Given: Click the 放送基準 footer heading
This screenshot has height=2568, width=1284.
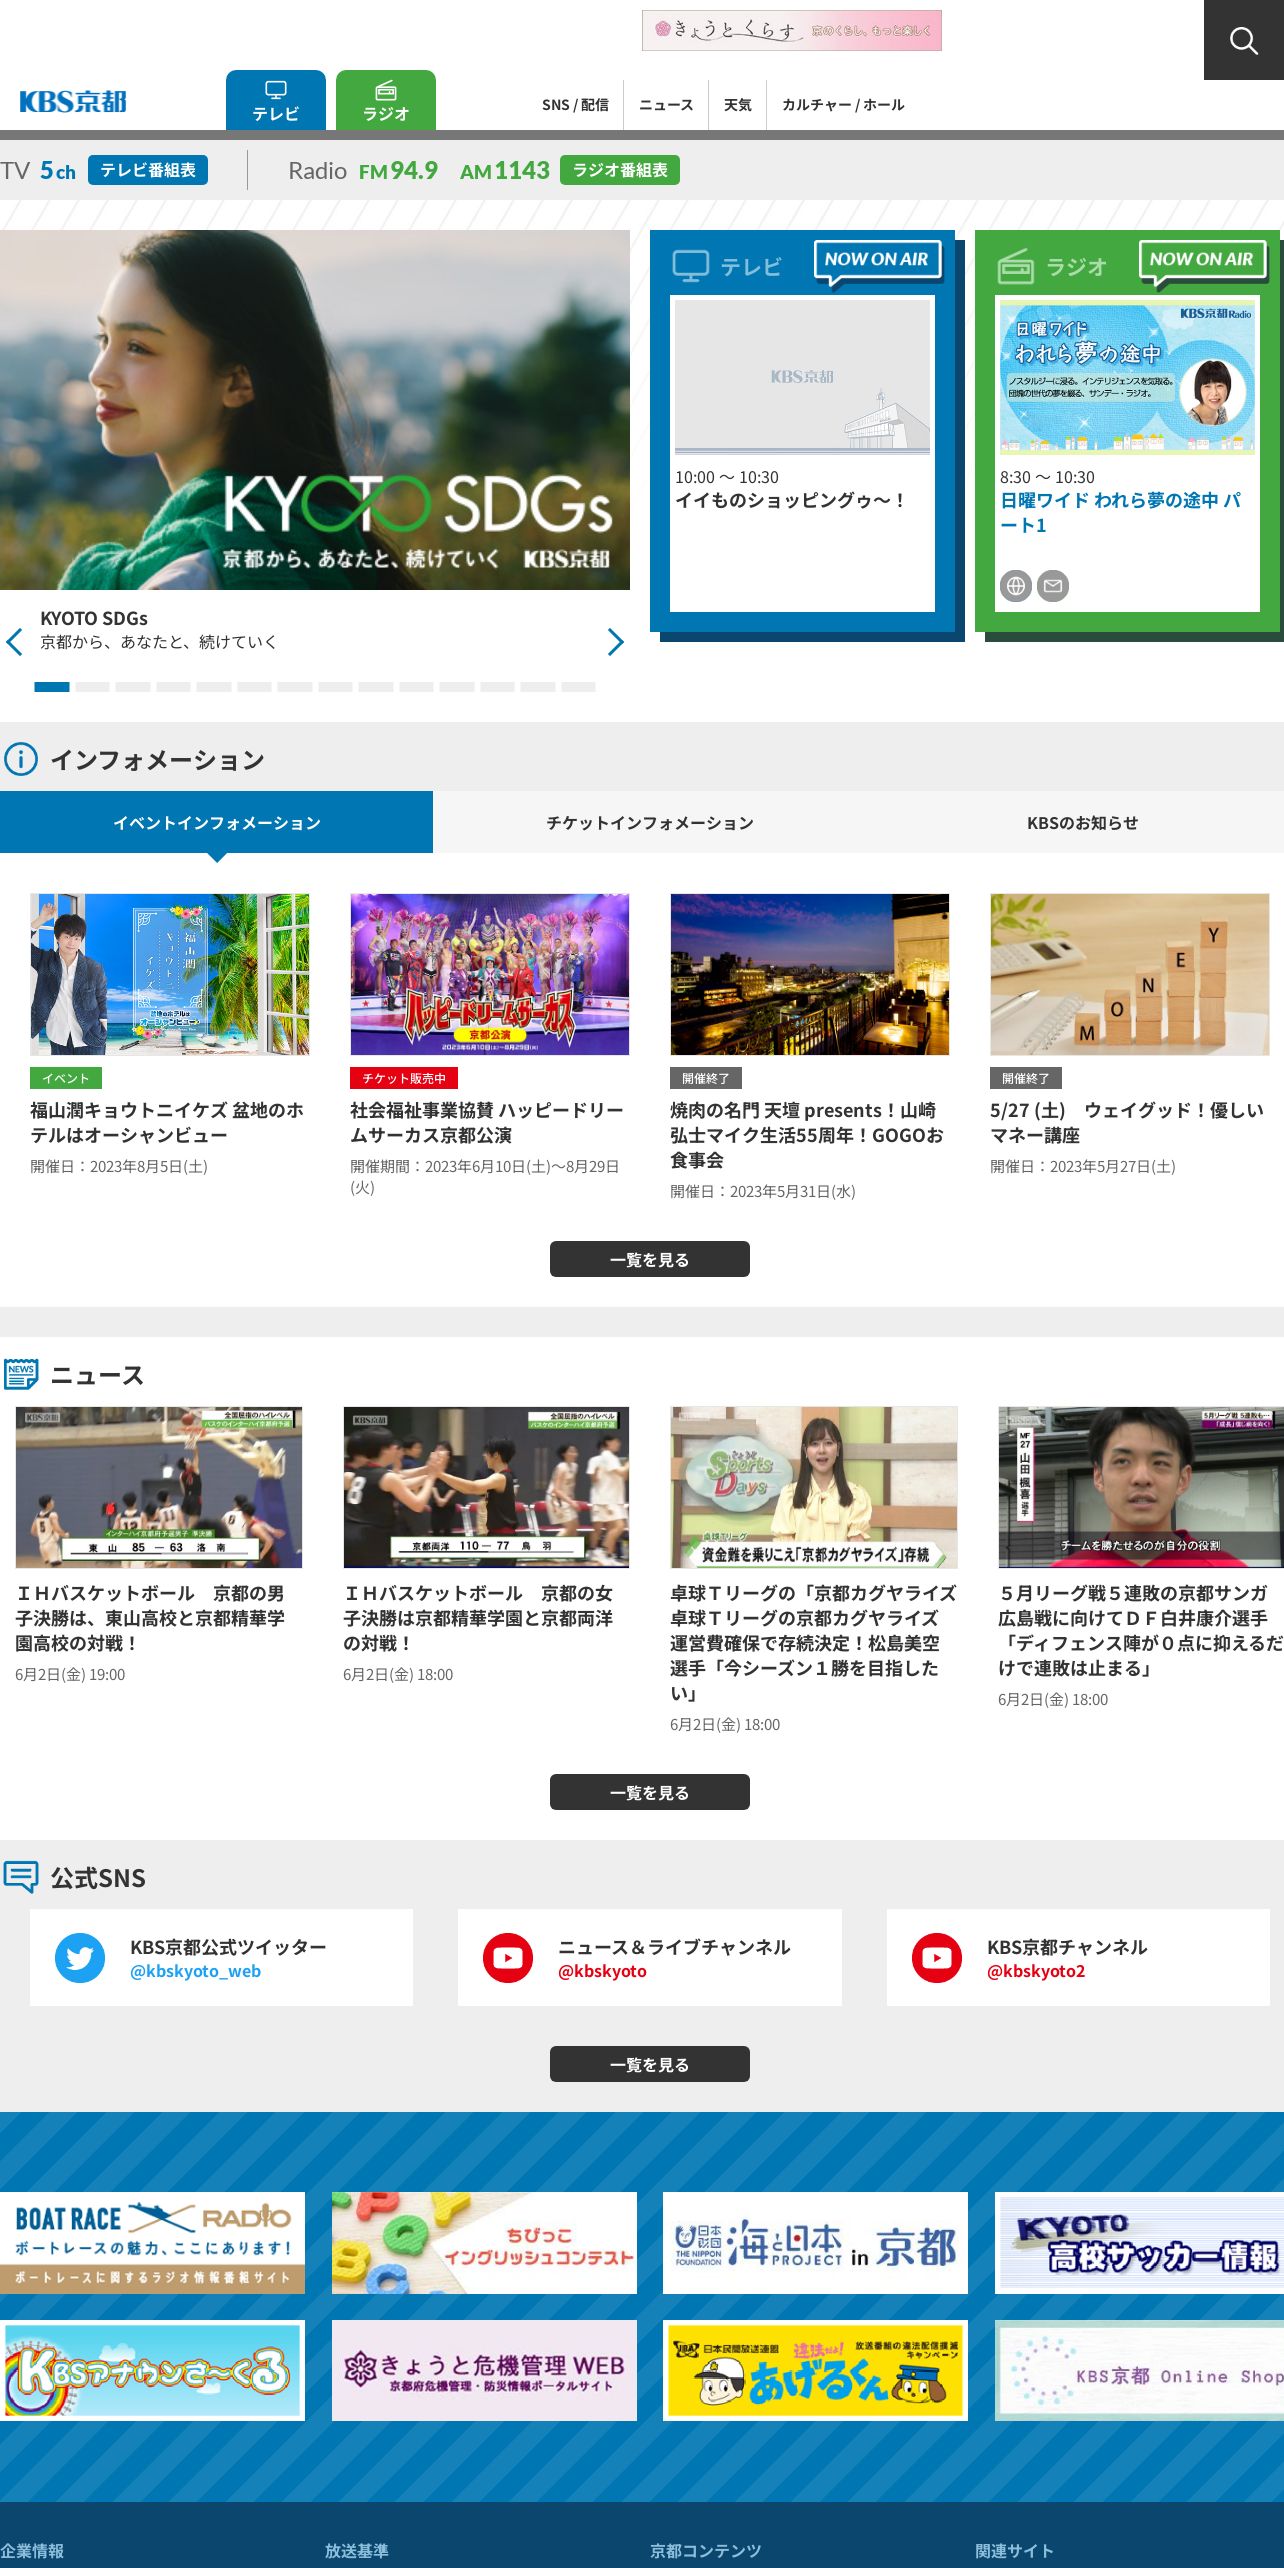Looking at the screenshot, I should 357,2551.
